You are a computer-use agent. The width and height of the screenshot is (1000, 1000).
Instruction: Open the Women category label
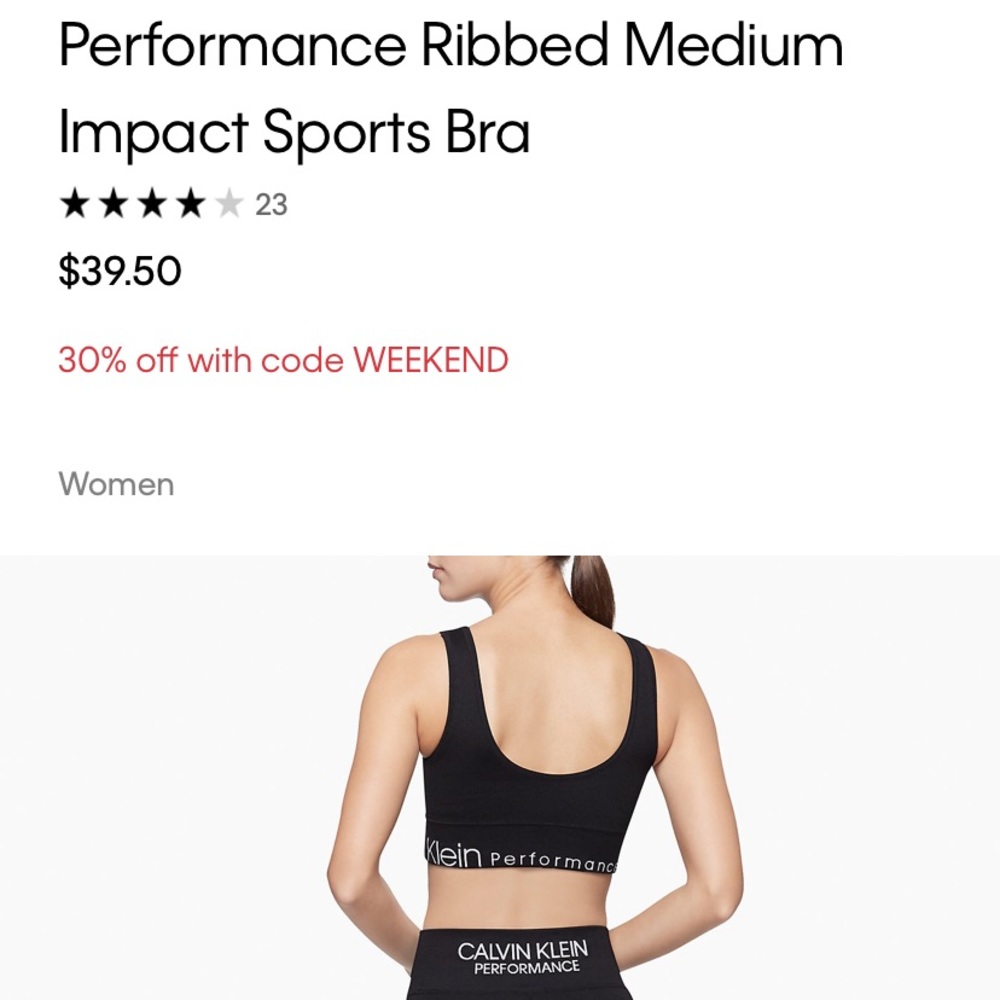[116, 484]
